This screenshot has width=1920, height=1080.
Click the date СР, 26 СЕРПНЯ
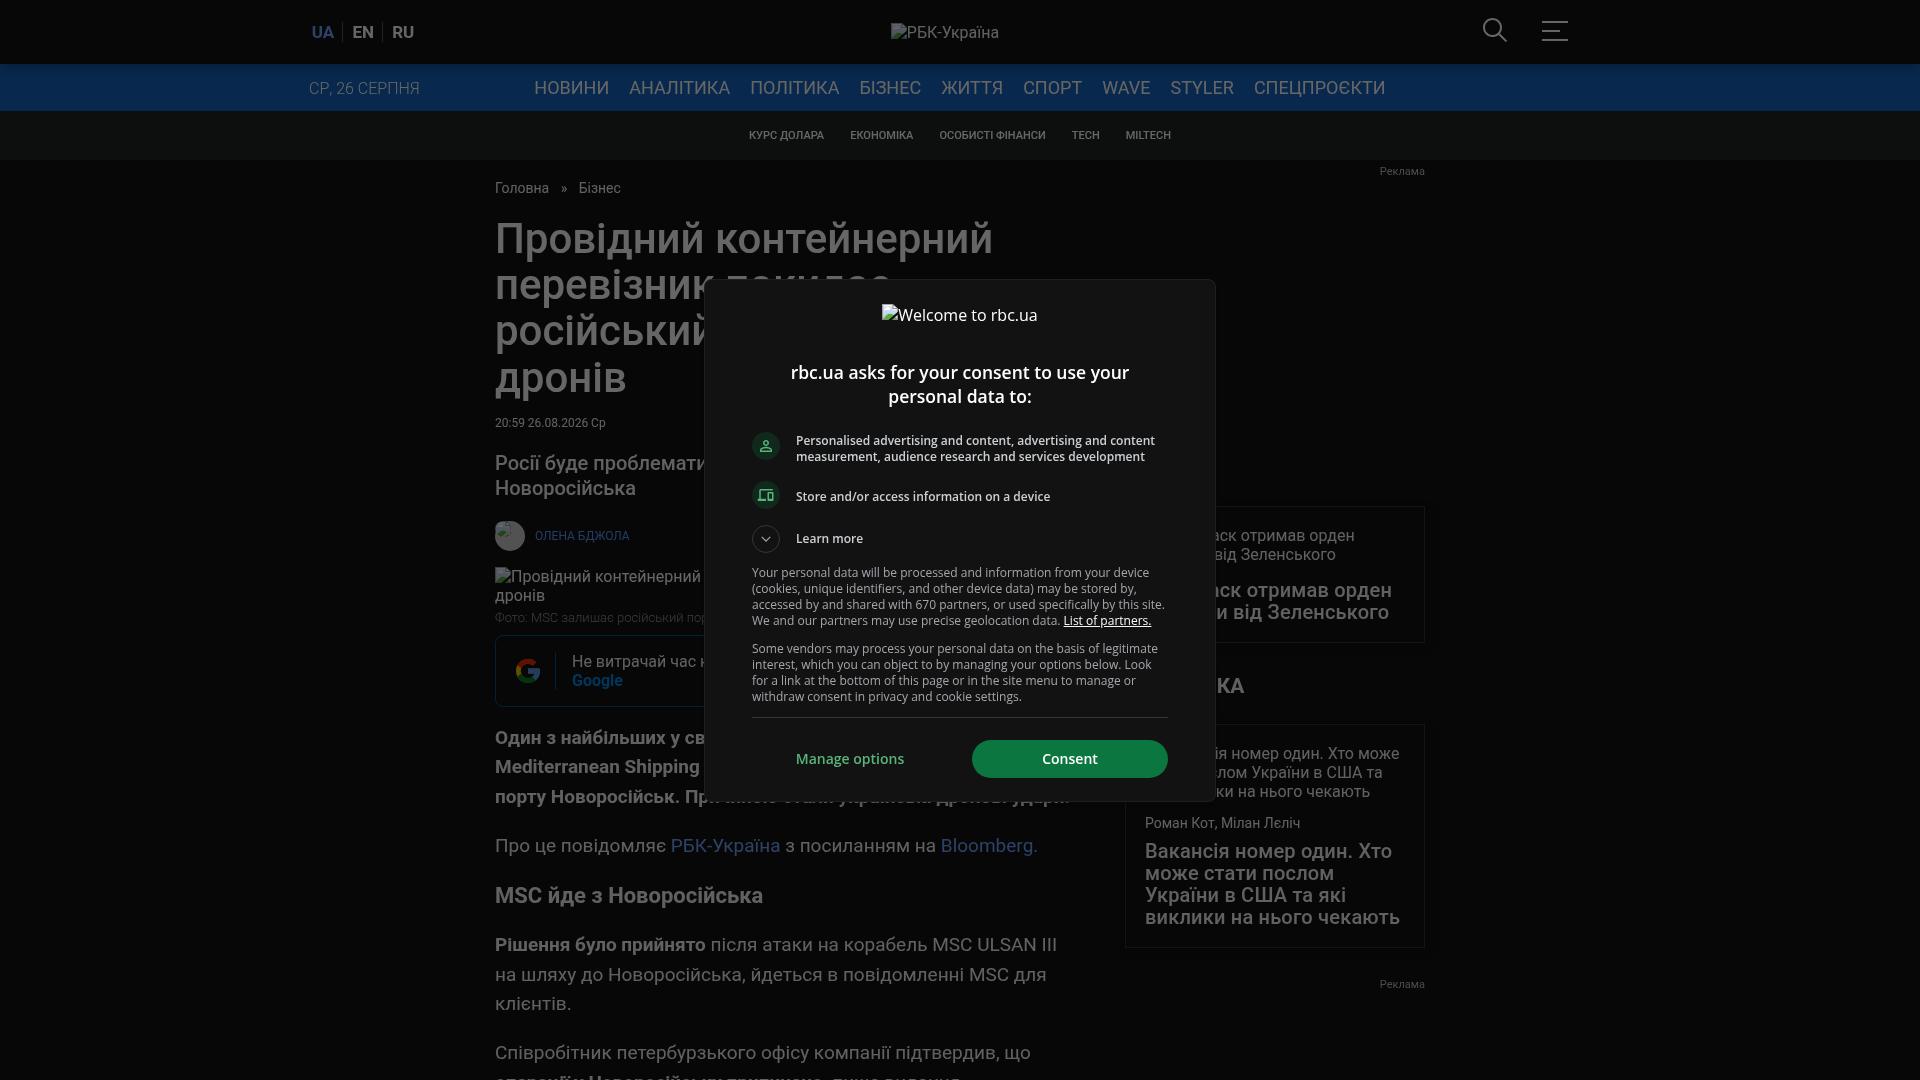[x=364, y=89]
